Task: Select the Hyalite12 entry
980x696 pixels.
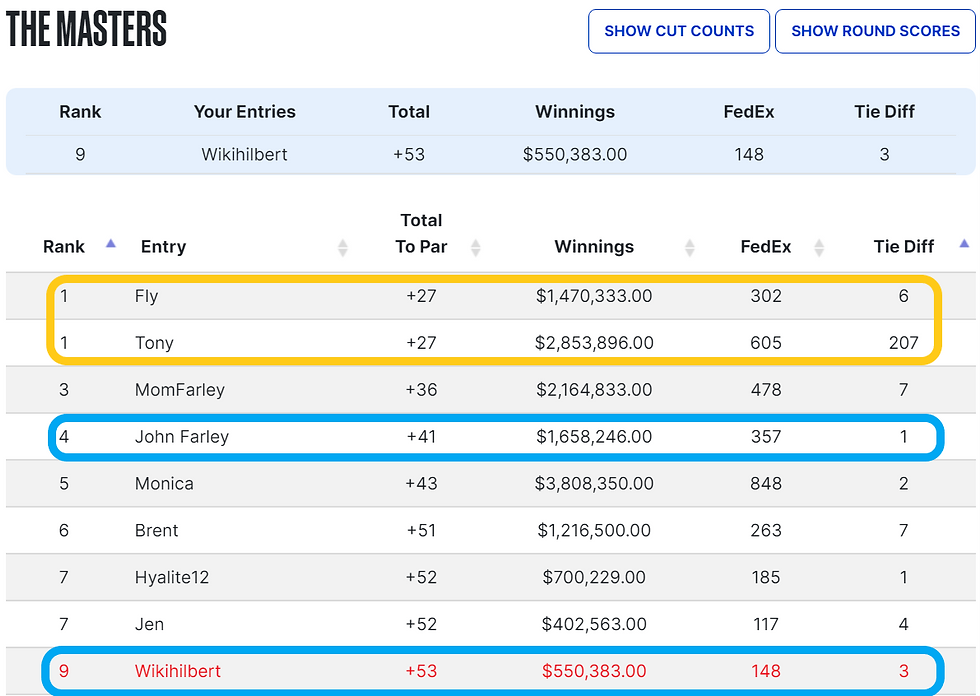Action: (x=174, y=578)
